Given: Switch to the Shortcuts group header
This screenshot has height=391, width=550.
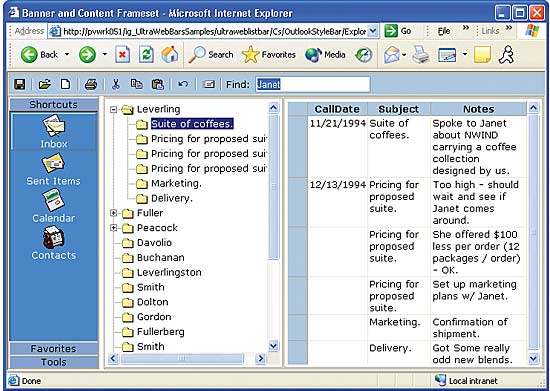Looking at the screenshot, I should point(54,105).
